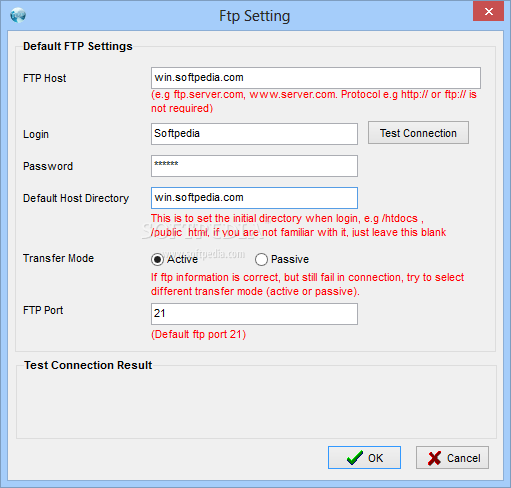Click the 'Default Host Directory' label

[x=76, y=198]
